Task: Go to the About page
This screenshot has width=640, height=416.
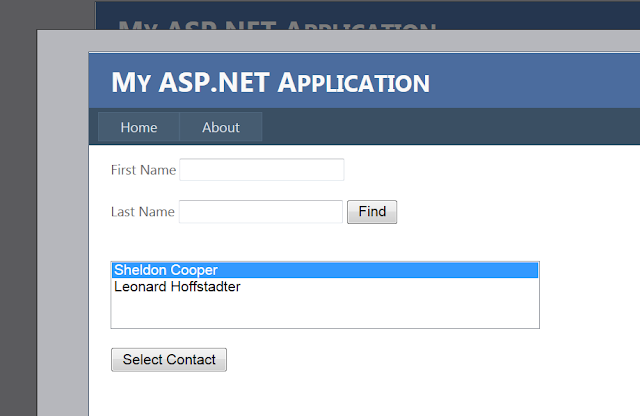Action: pyautogui.click(x=221, y=127)
